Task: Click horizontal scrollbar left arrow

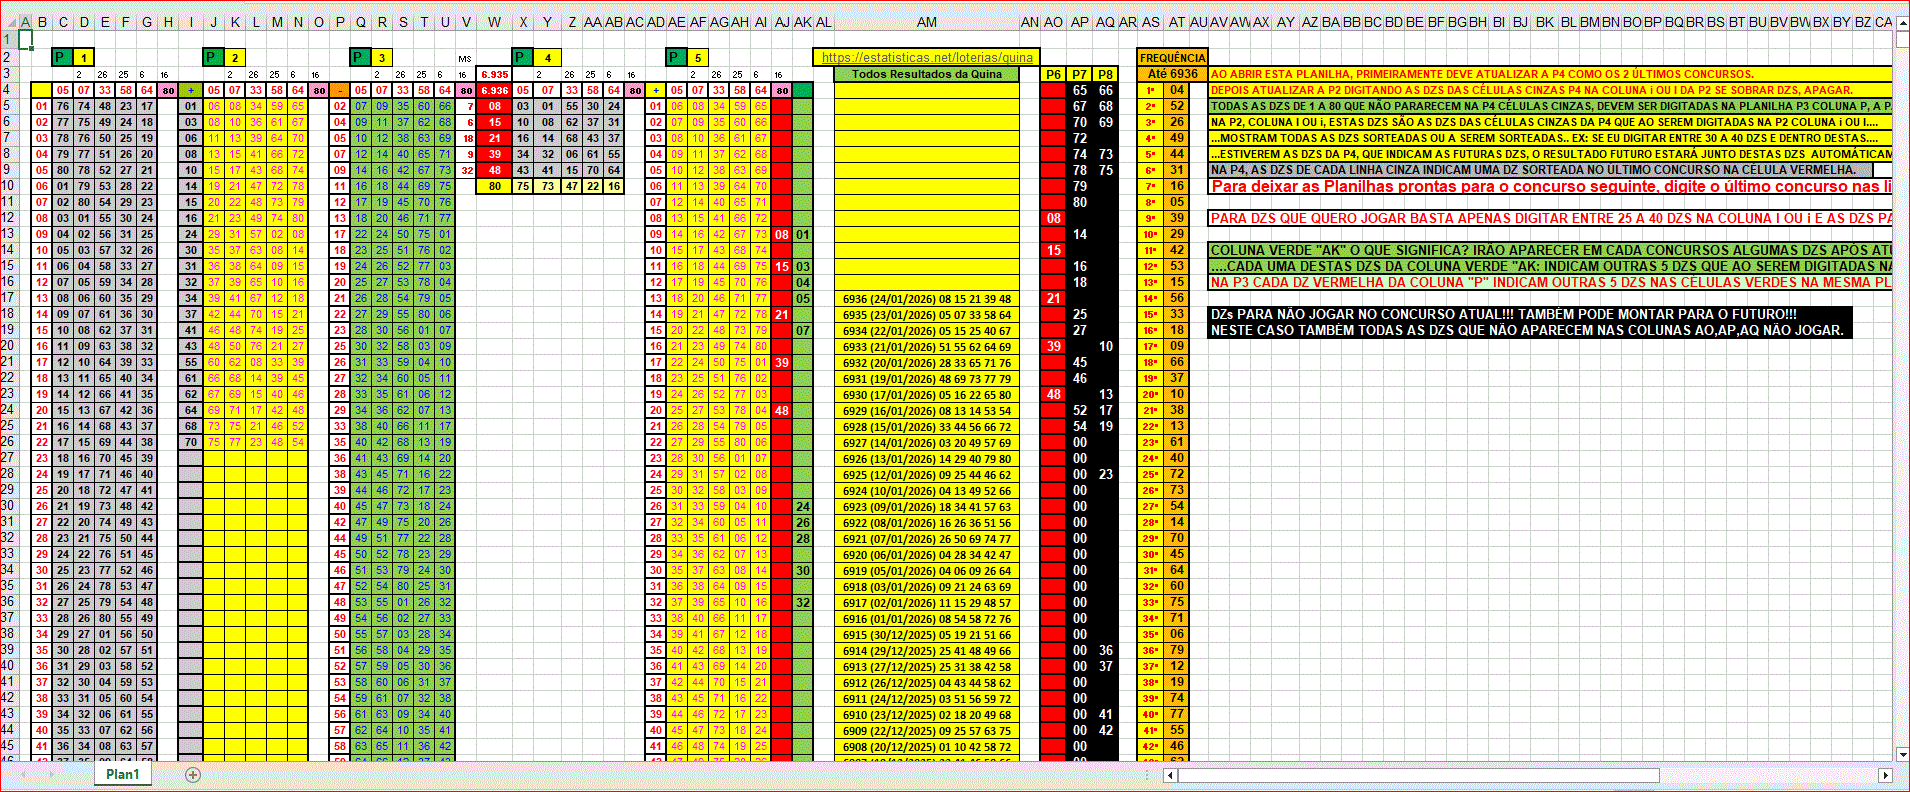Action: [1171, 775]
